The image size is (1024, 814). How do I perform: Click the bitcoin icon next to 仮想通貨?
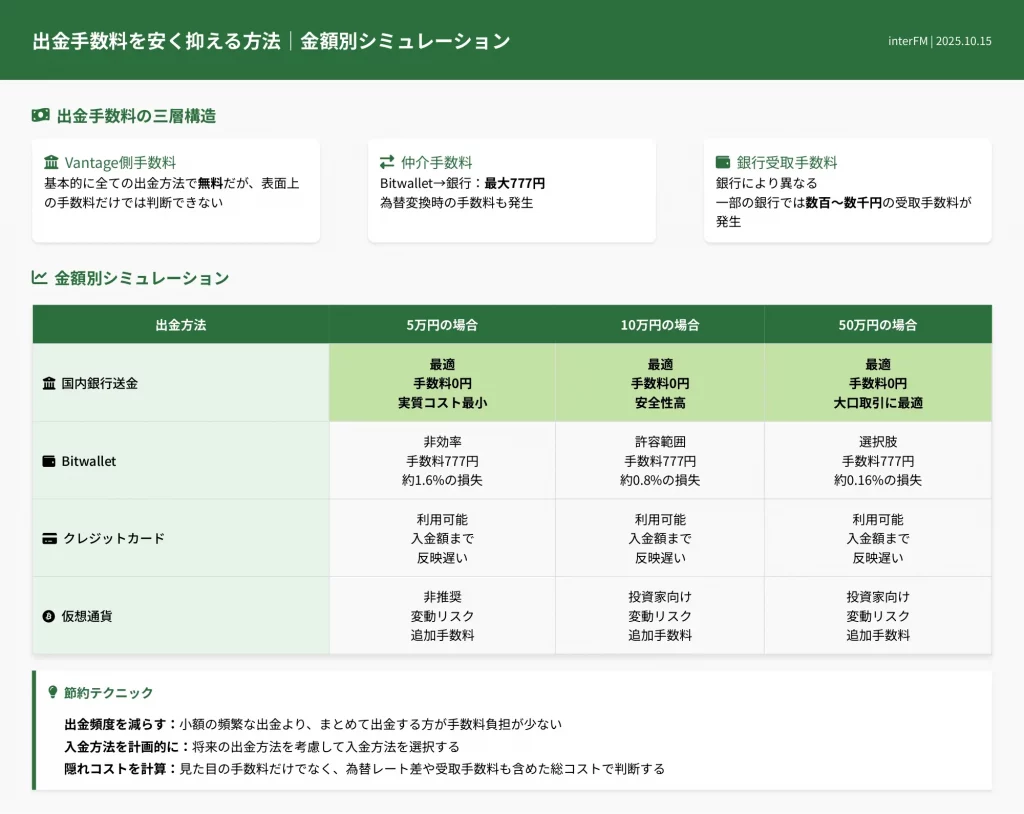[49, 616]
